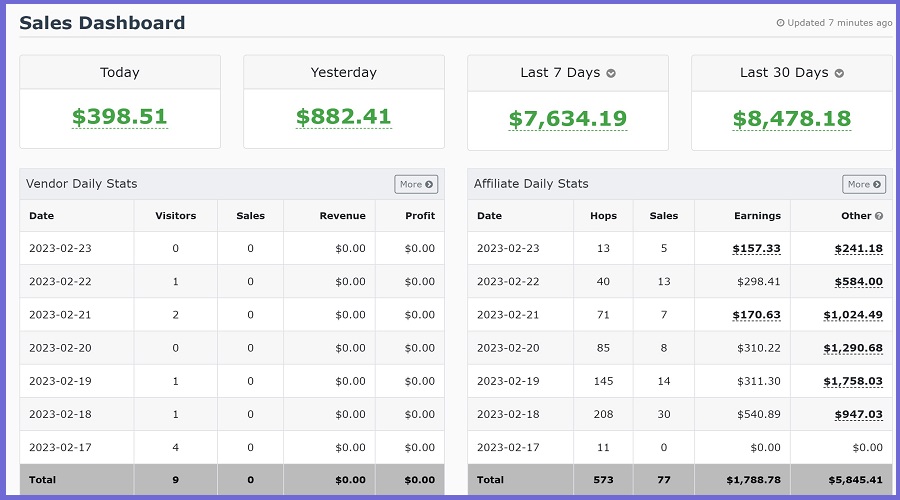Open Yesterday's $882.41 earnings total
The image size is (900, 500).
(x=343, y=117)
